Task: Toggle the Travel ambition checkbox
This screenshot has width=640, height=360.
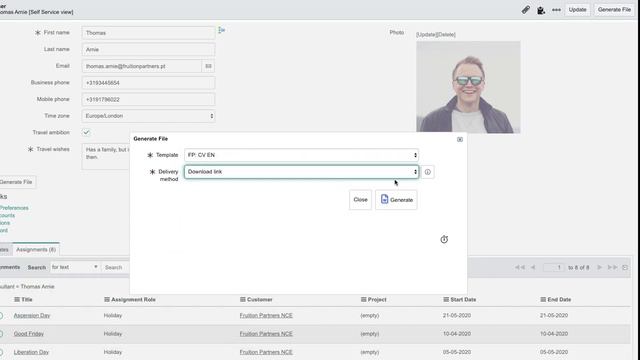Action: pyautogui.click(x=86, y=132)
